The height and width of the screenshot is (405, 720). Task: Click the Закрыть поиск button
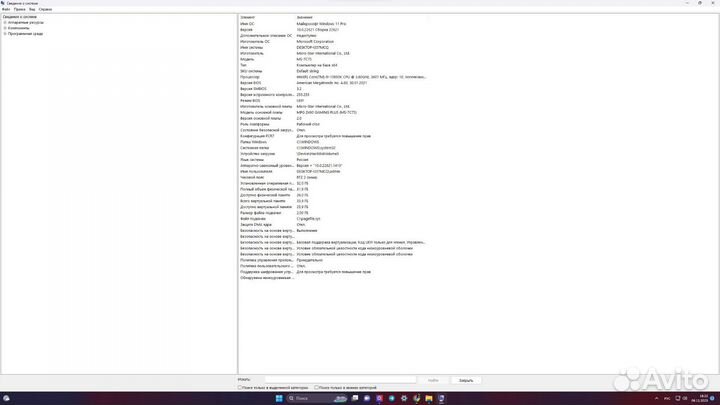(x=466, y=380)
